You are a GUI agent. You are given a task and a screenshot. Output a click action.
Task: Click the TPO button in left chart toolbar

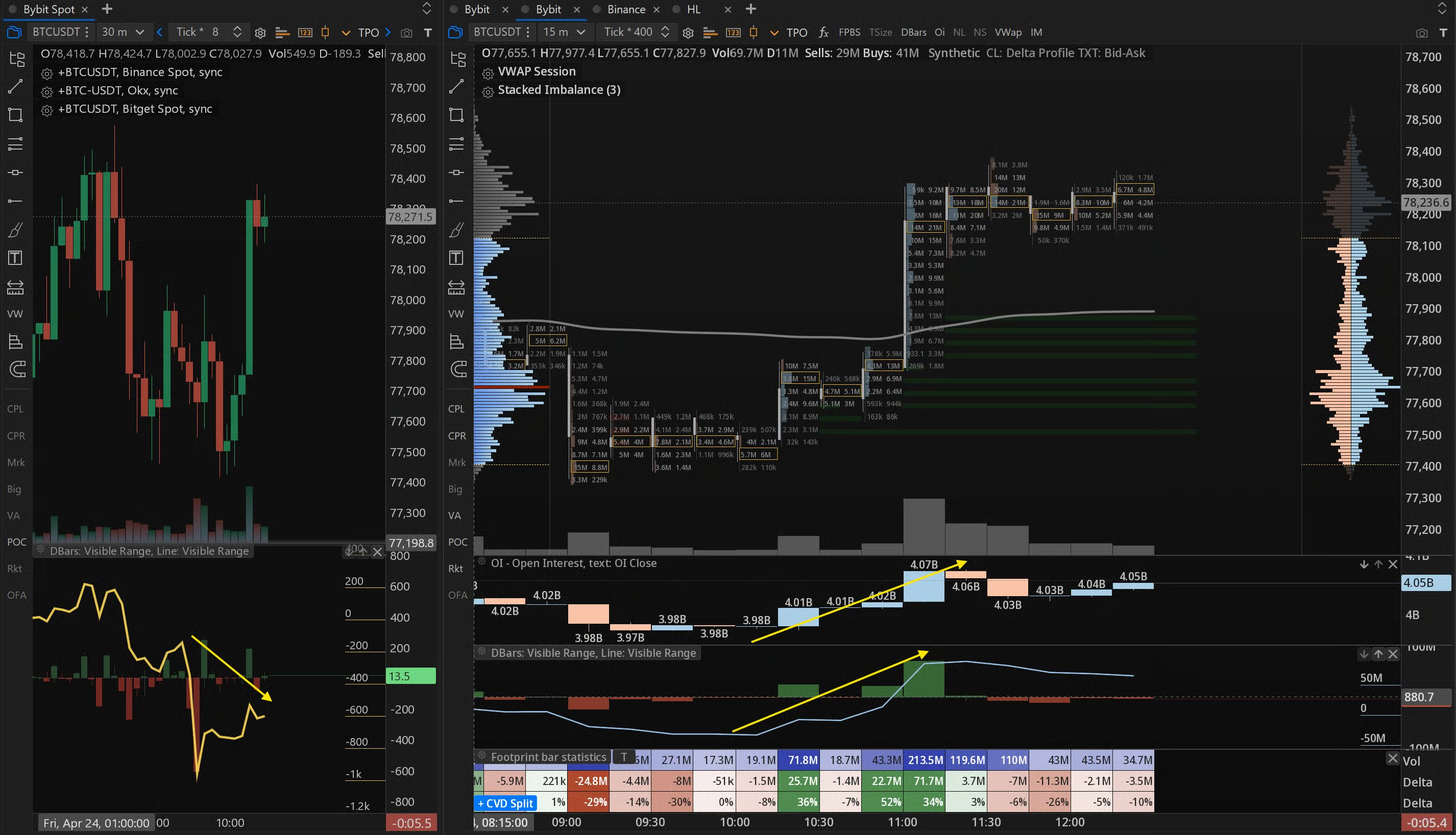click(369, 32)
